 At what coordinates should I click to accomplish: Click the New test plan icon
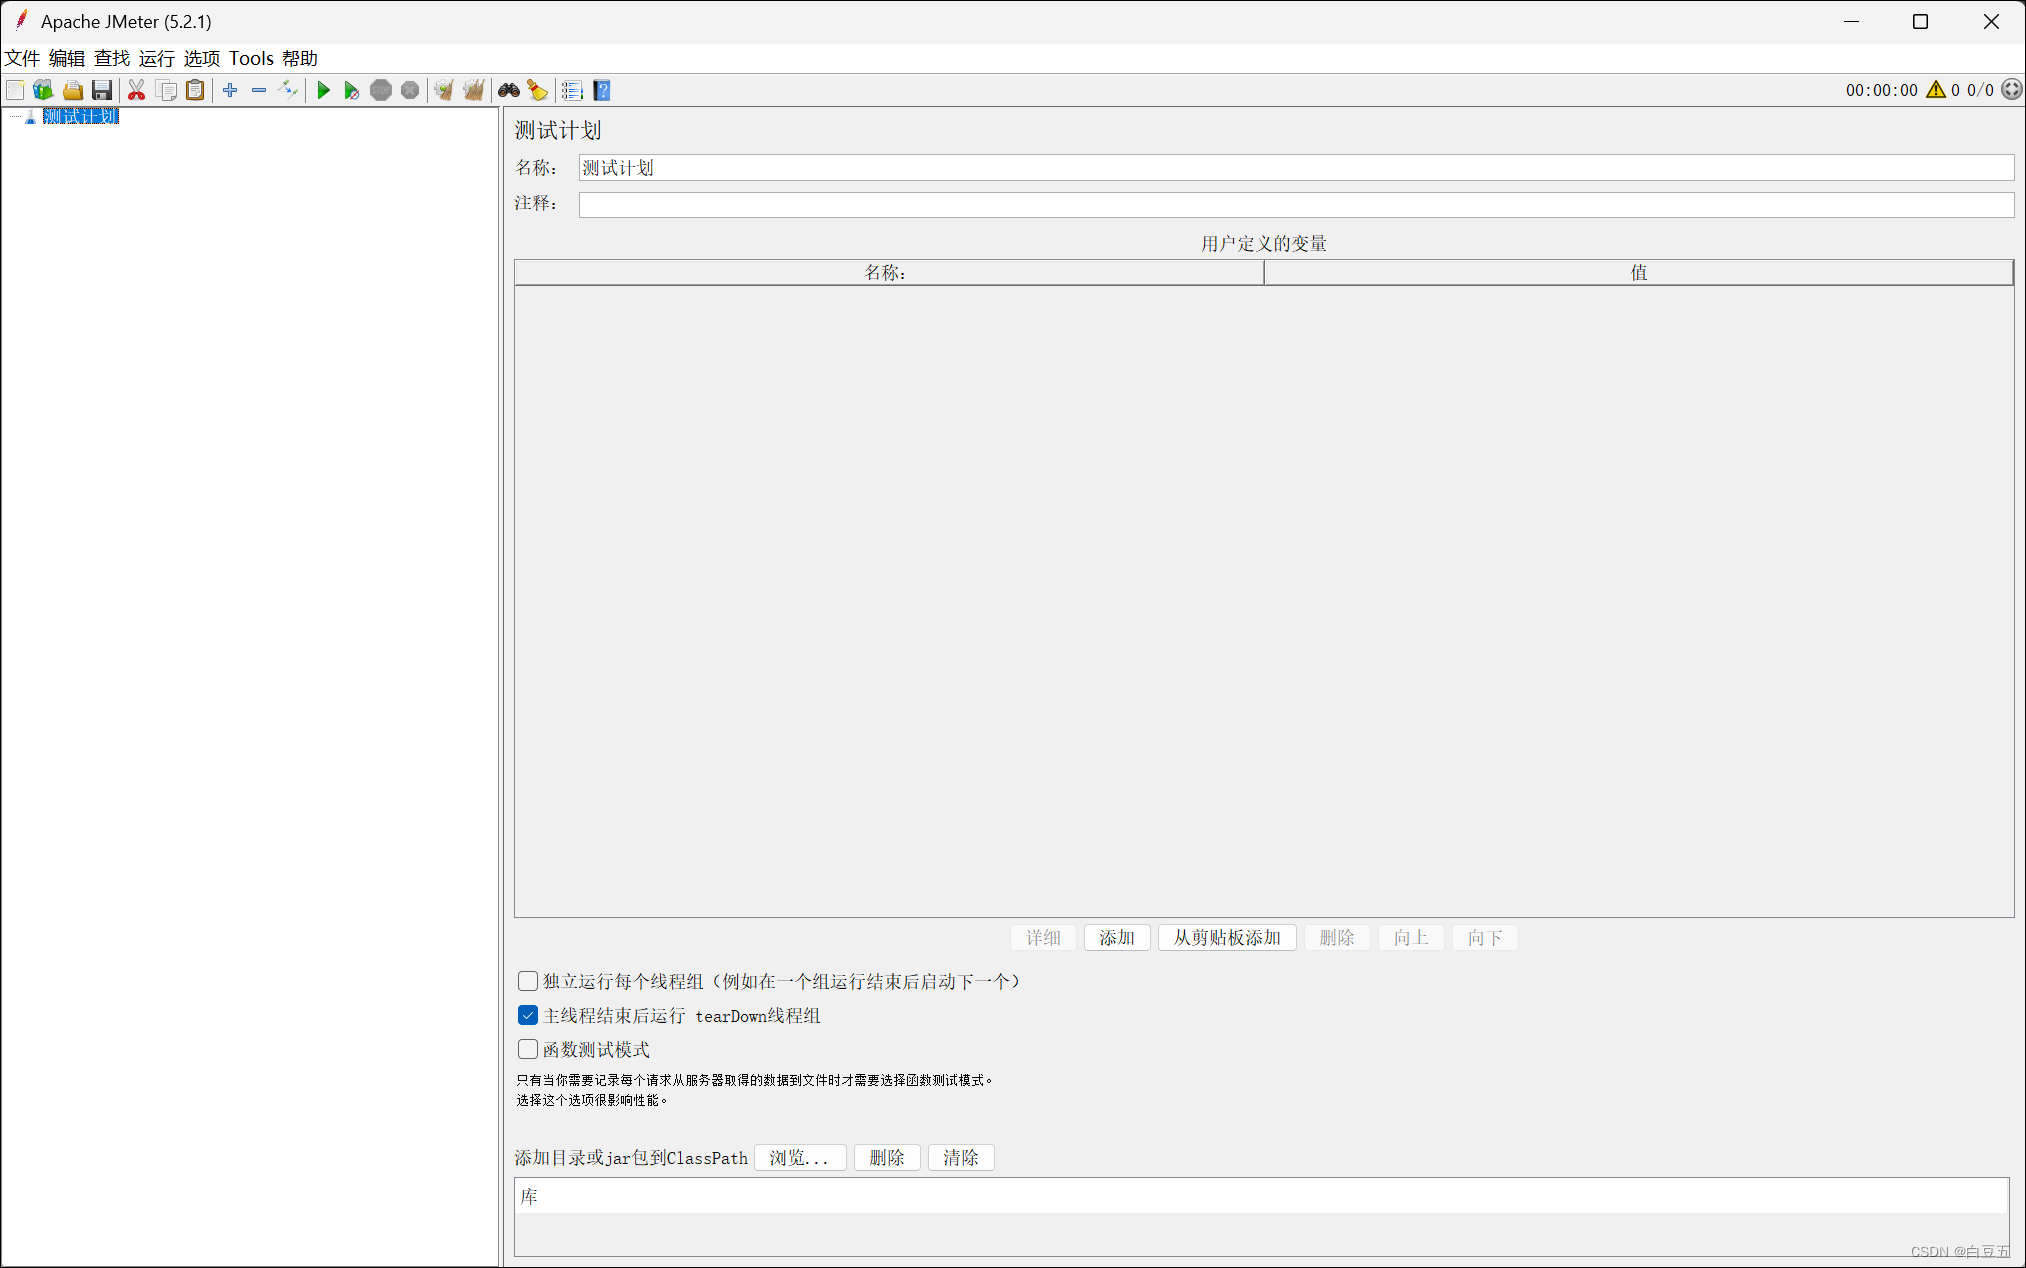[15, 91]
